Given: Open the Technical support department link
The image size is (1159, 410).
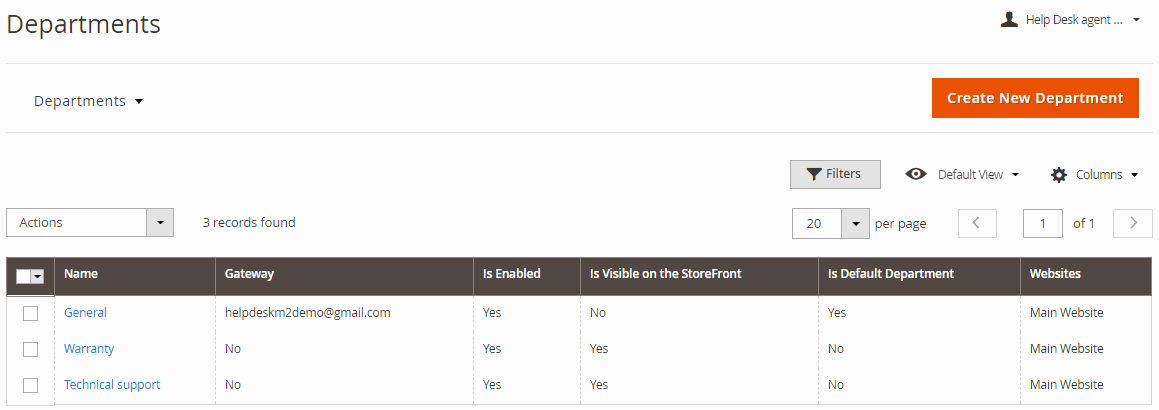Looking at the screenshot, I should coord(112,384).
